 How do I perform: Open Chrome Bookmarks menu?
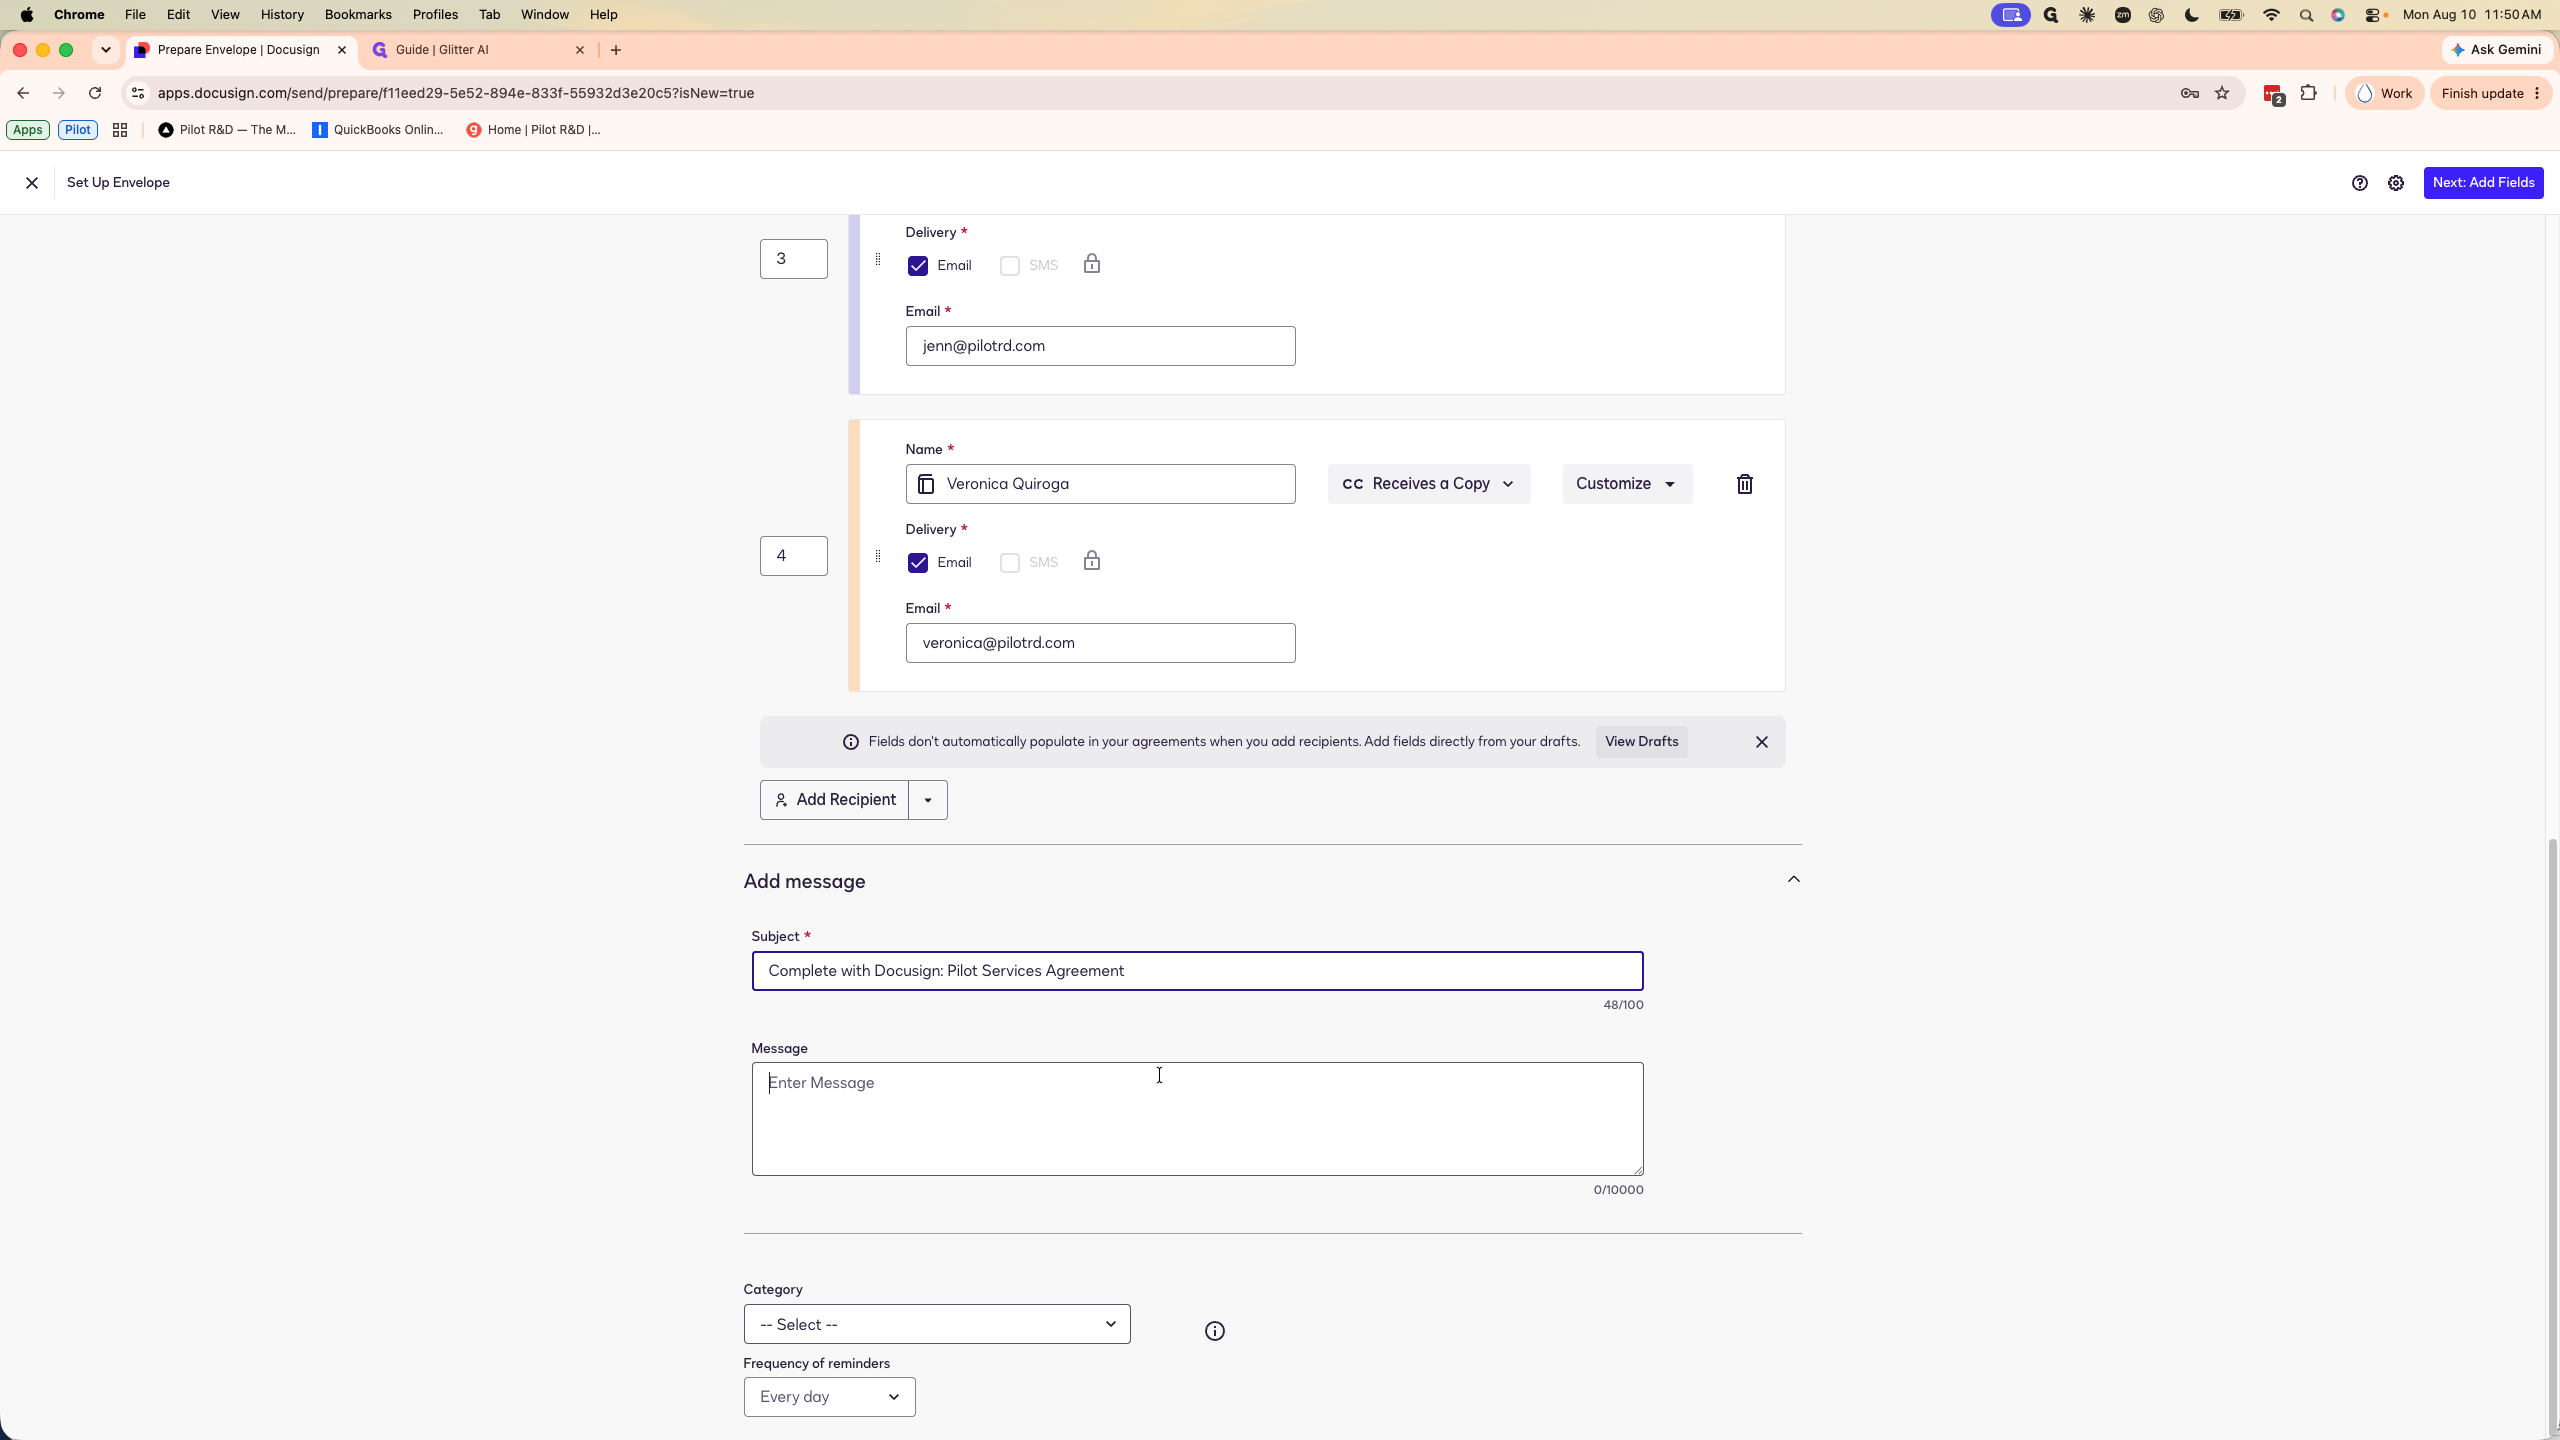tap(358, 15)
